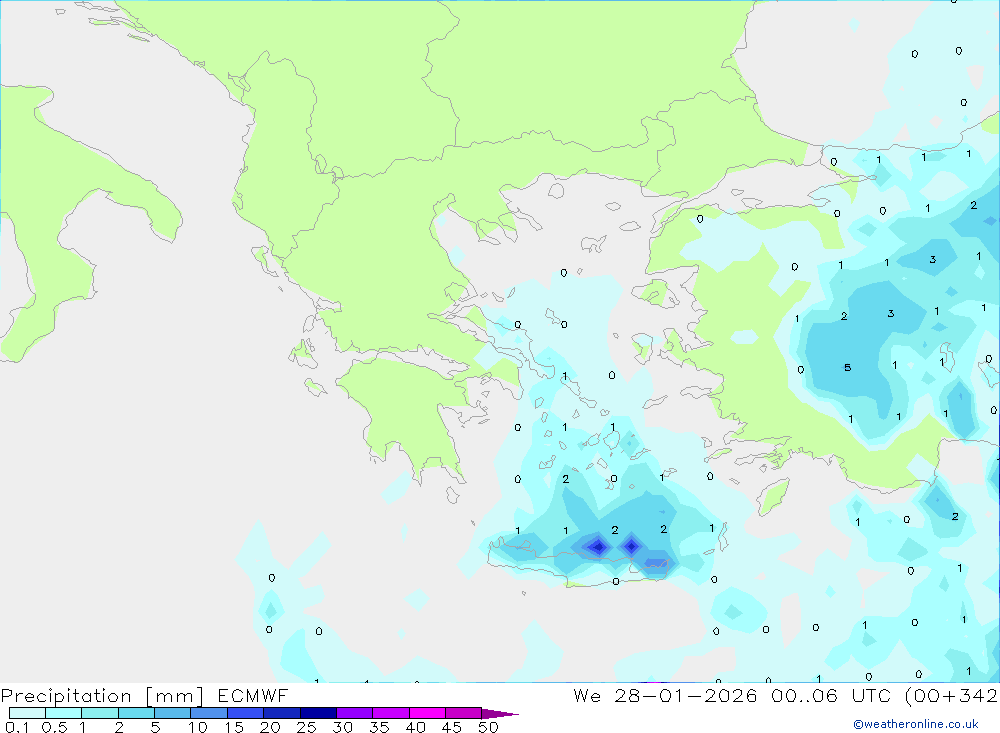
Task: Choose the 30–35 mm violet legend swatch
Action: [x=355, y=713]
